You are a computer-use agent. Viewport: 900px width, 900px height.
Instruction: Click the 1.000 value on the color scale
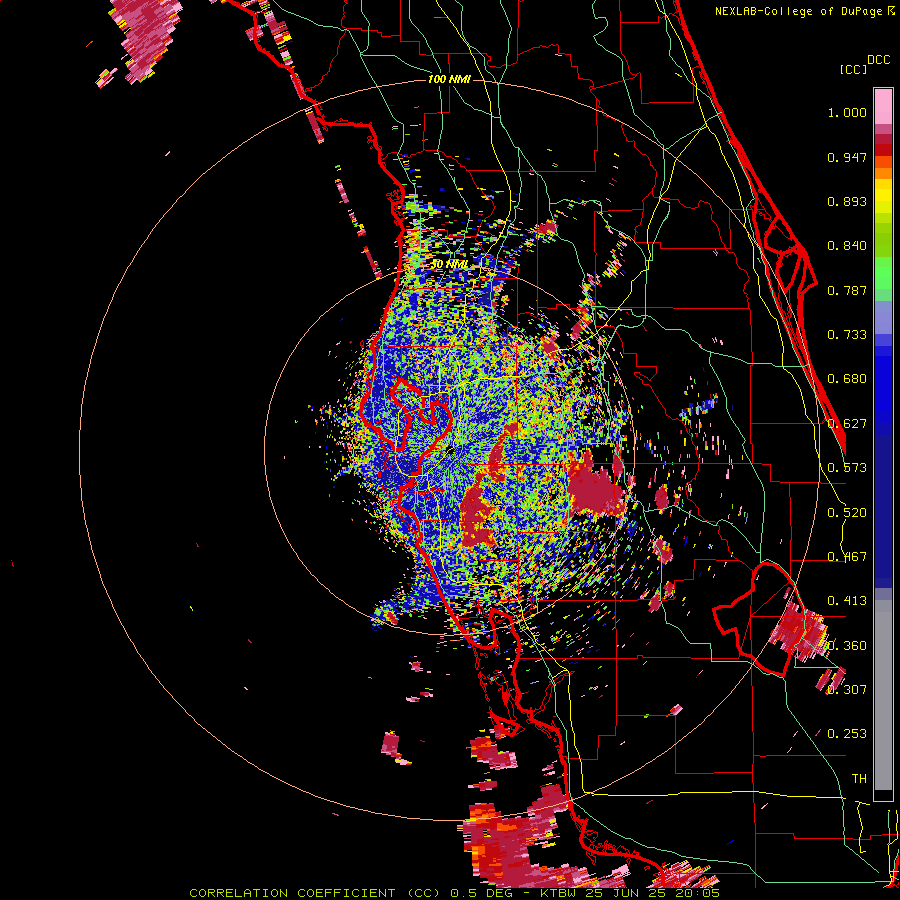point(847,112)
